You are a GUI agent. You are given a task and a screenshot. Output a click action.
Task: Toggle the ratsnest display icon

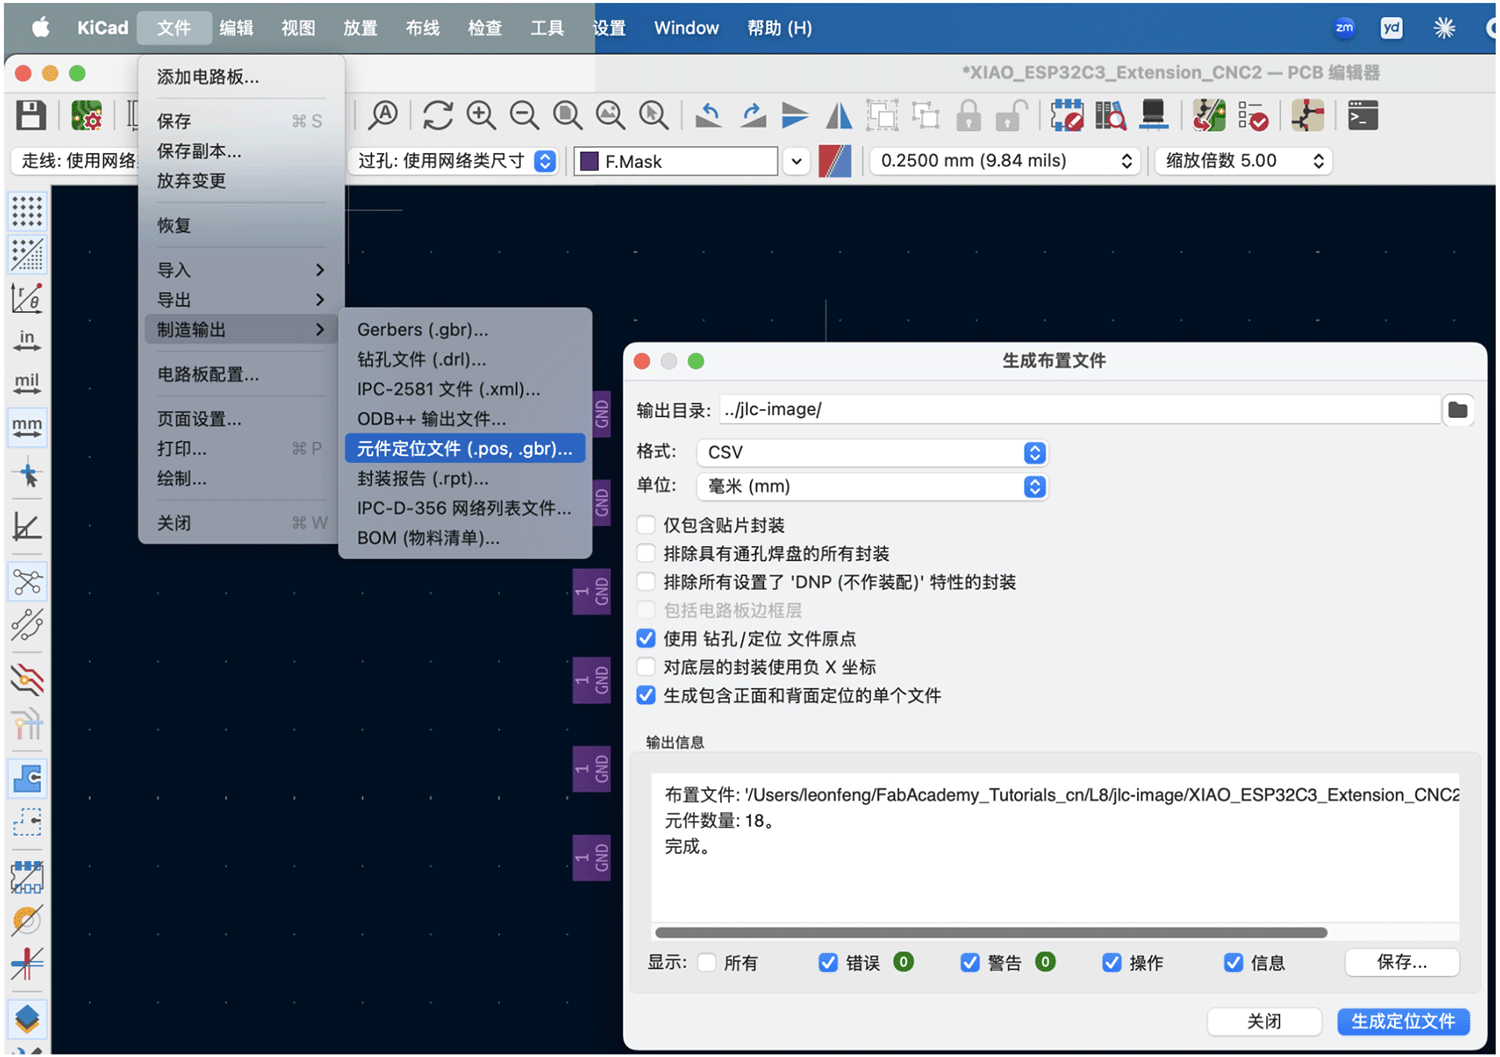tap(27, 581)
